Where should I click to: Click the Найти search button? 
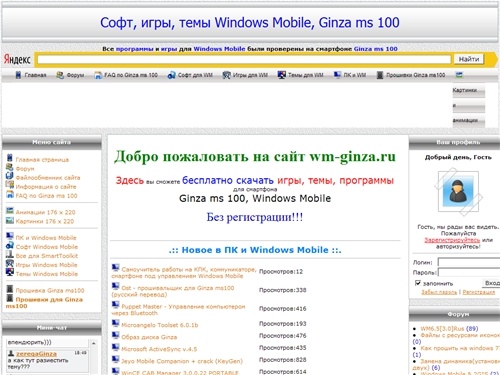(x=469, y=59)
